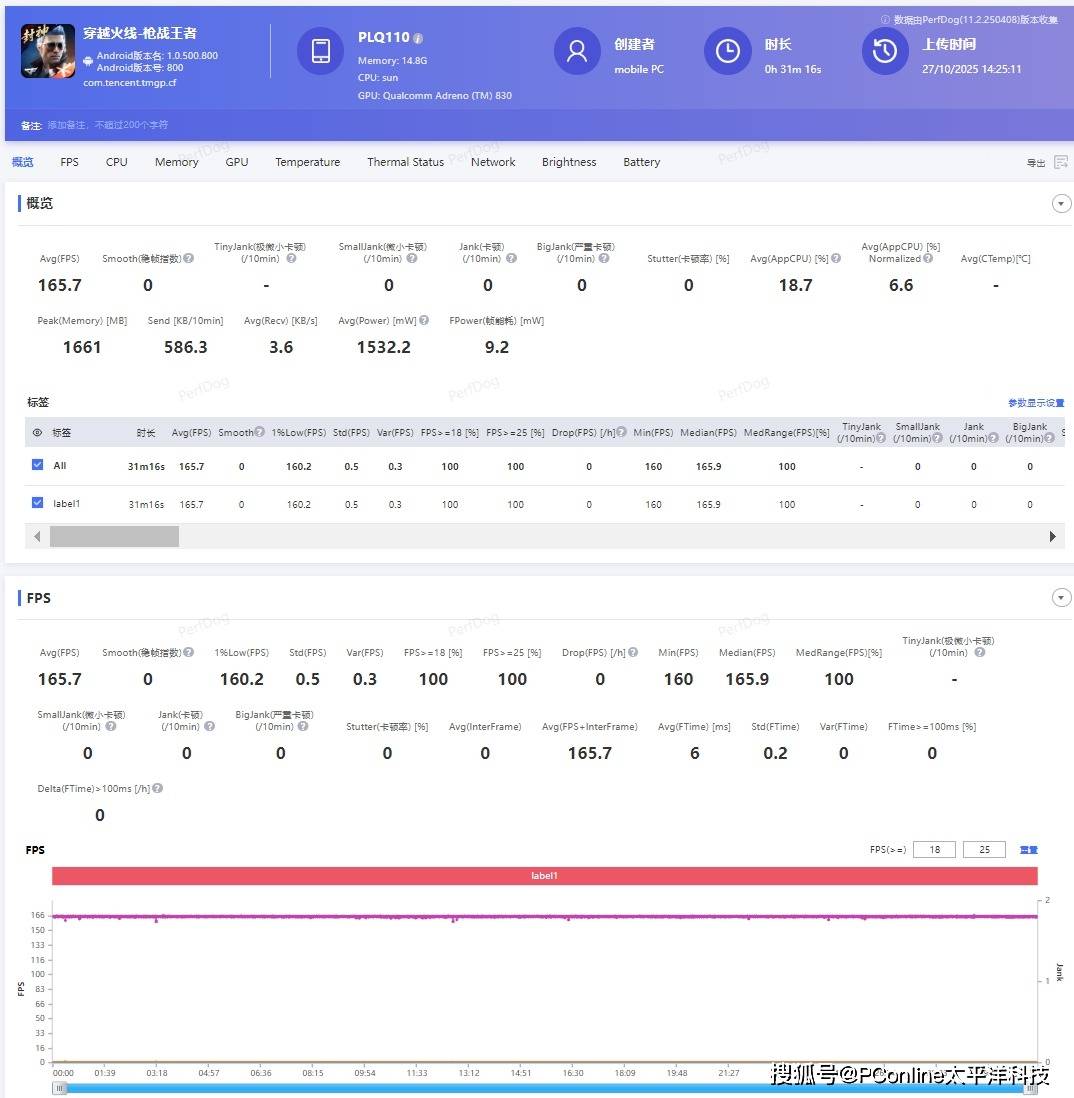Collapse the 概览 overview section

coord(1061,204)
